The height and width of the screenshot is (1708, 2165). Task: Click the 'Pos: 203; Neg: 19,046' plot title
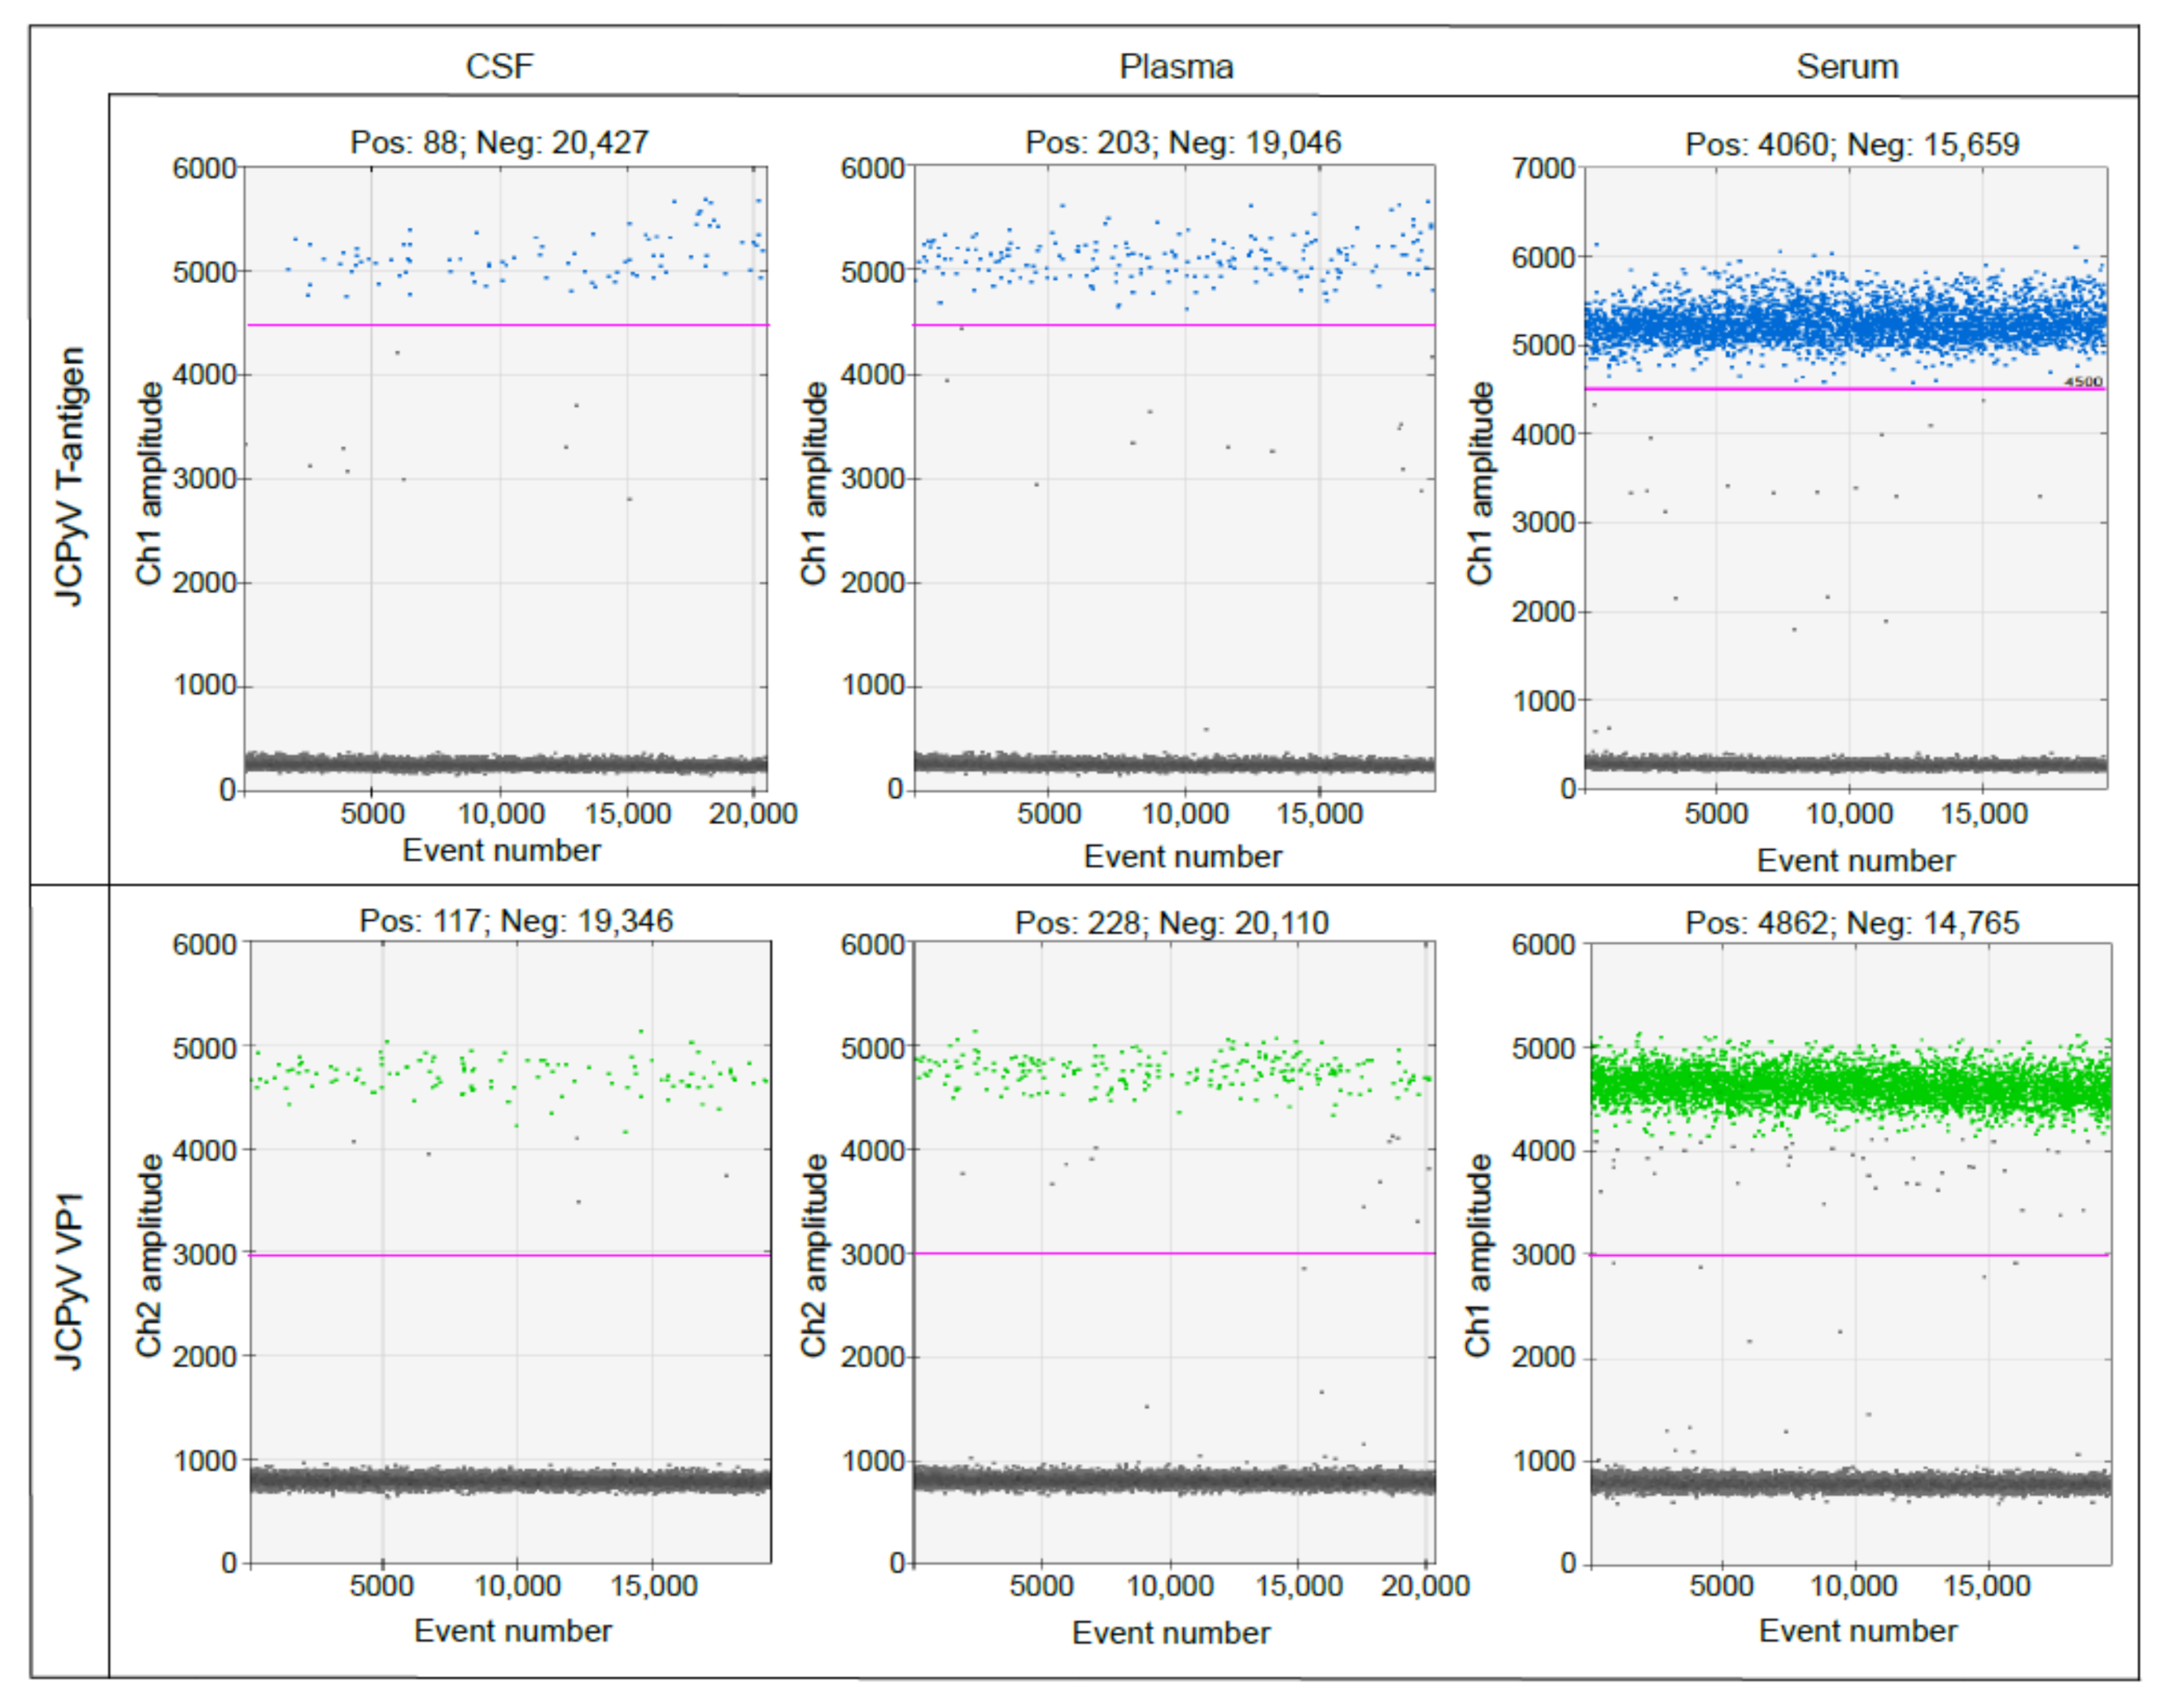[x=1183, y=142]
